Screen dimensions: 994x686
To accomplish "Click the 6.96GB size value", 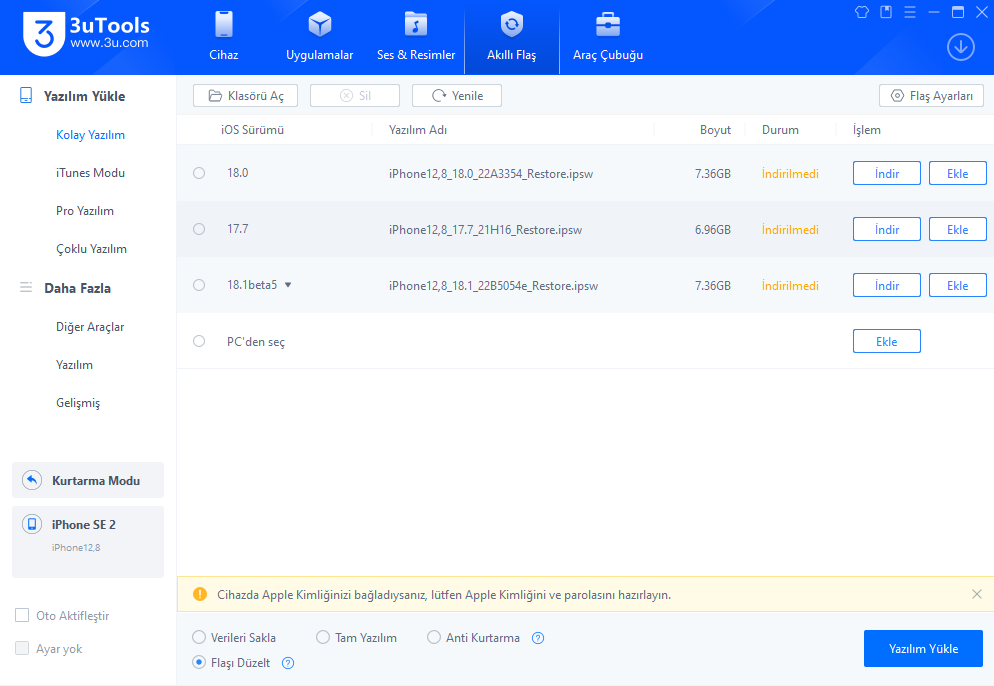I will [x=713, y=230].
